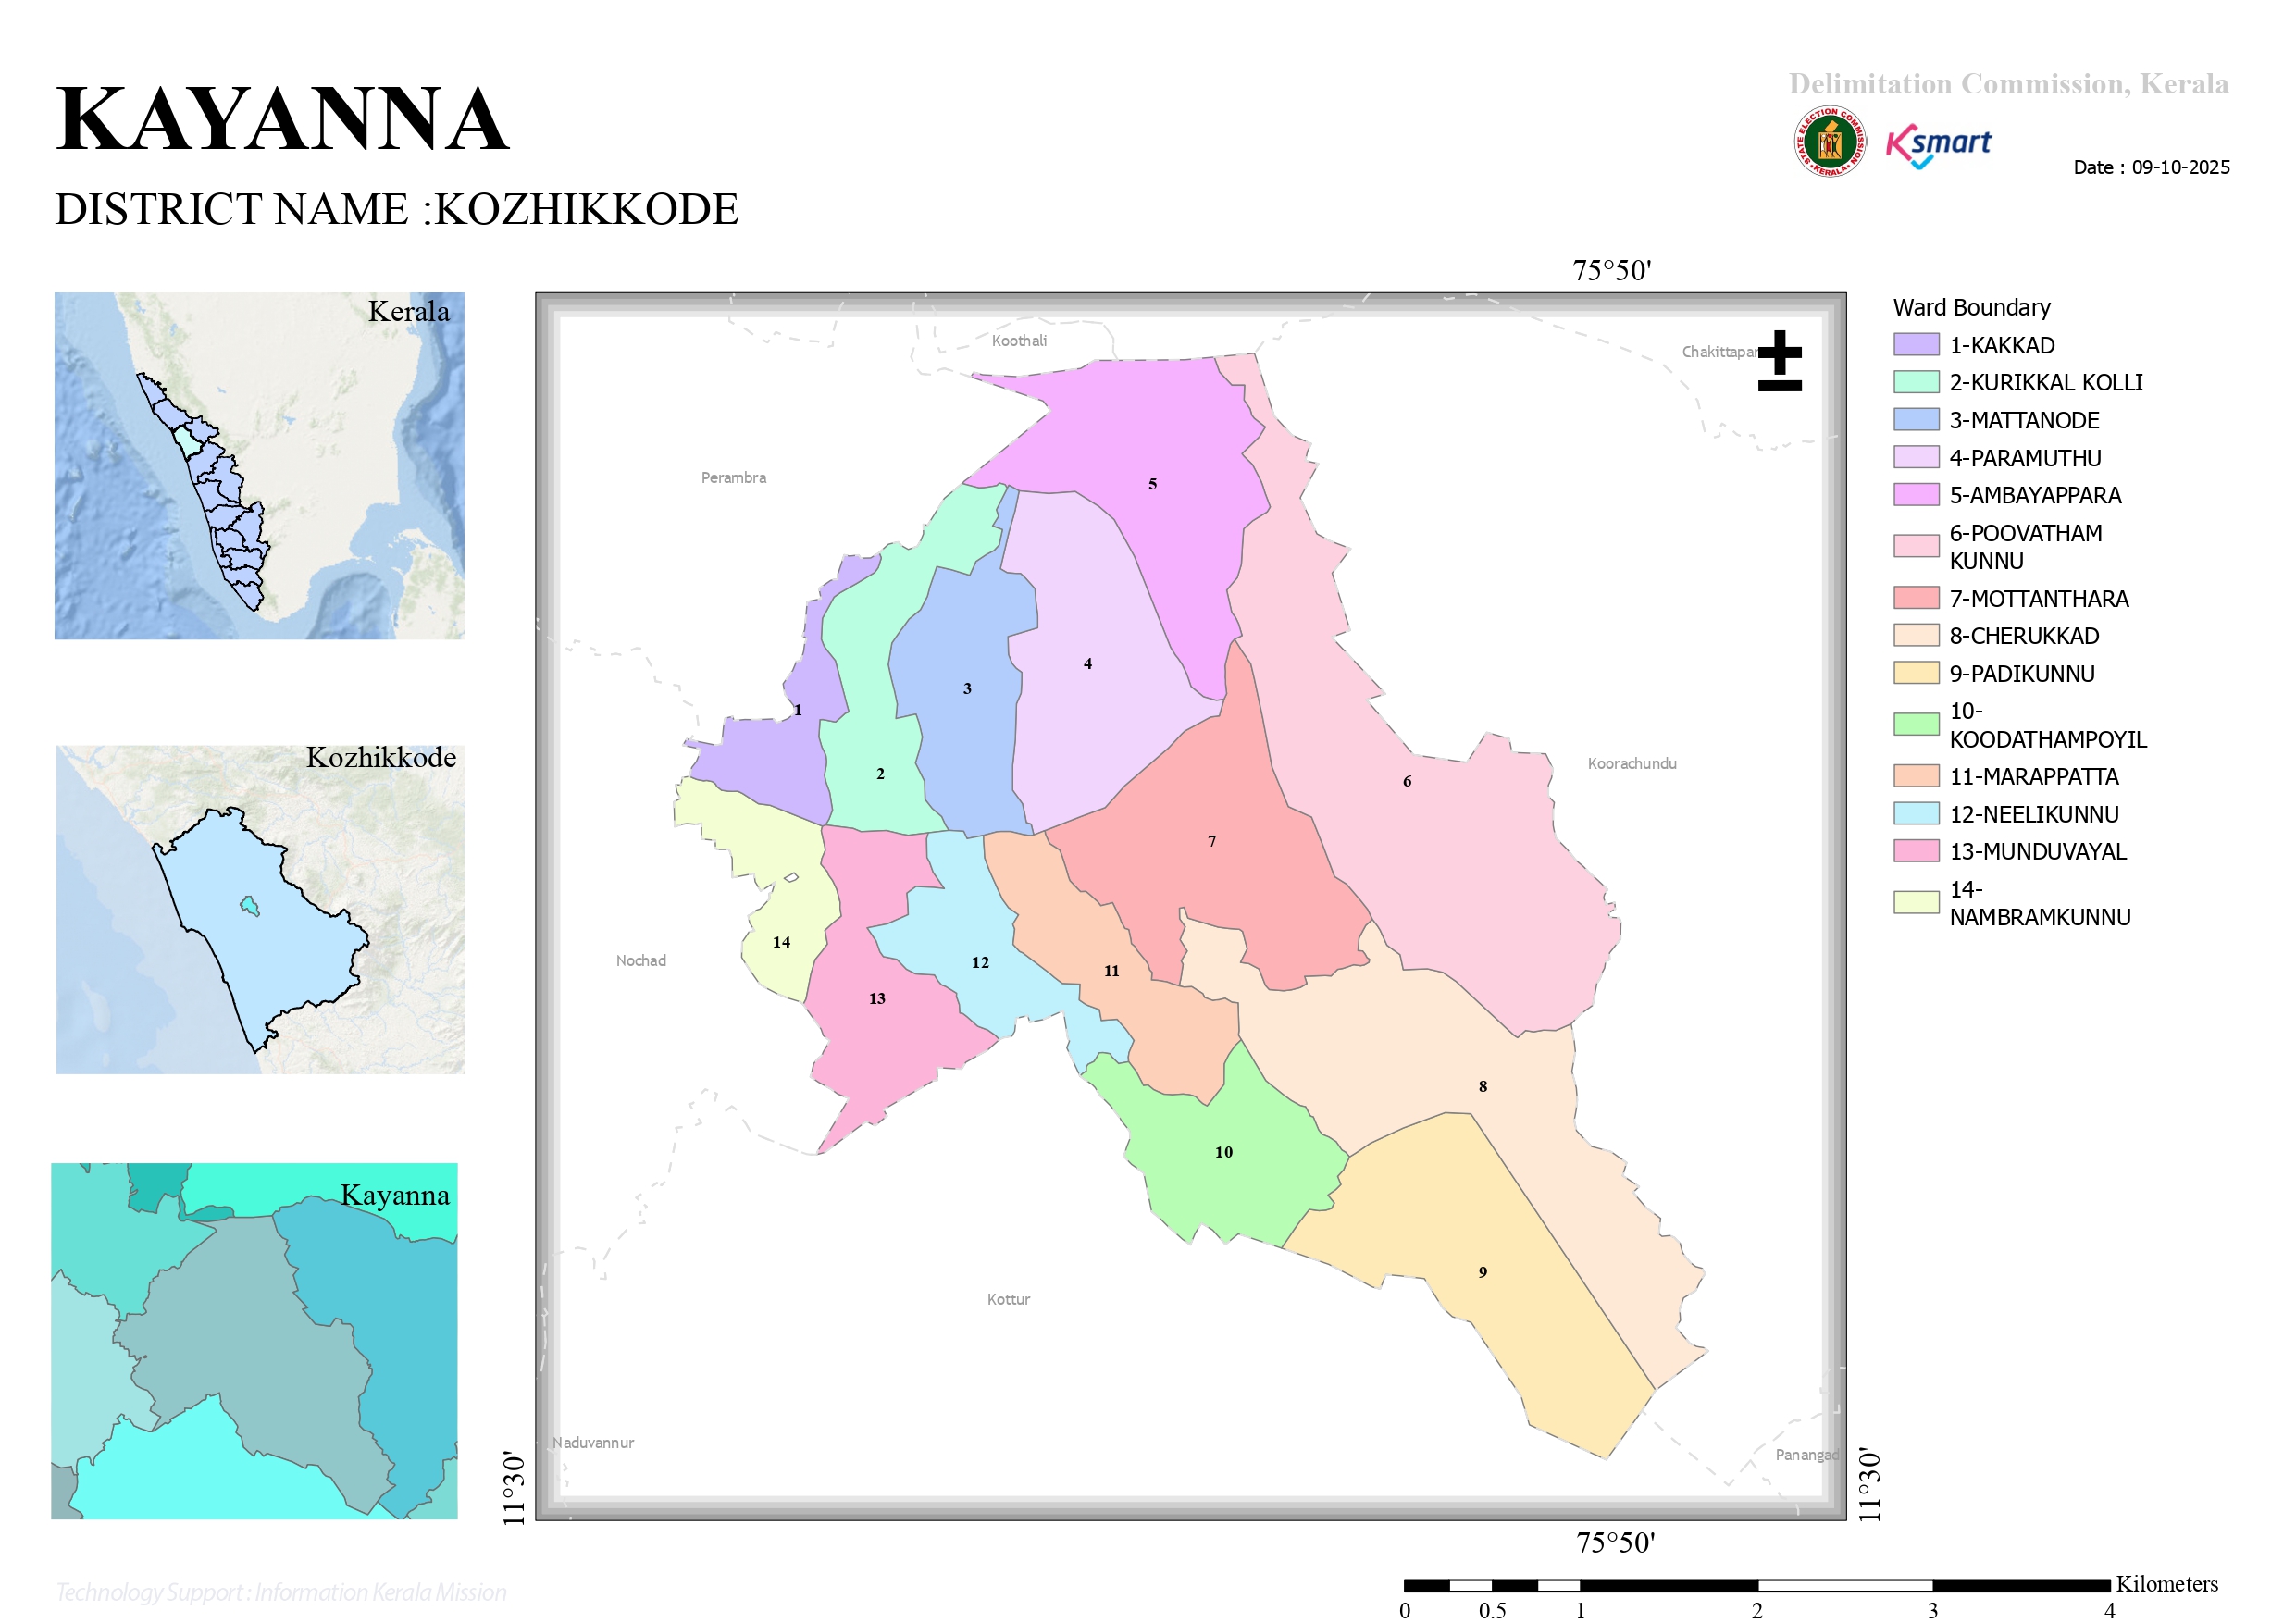Click the 3-MATTANODE legend text

point(2024,420)
